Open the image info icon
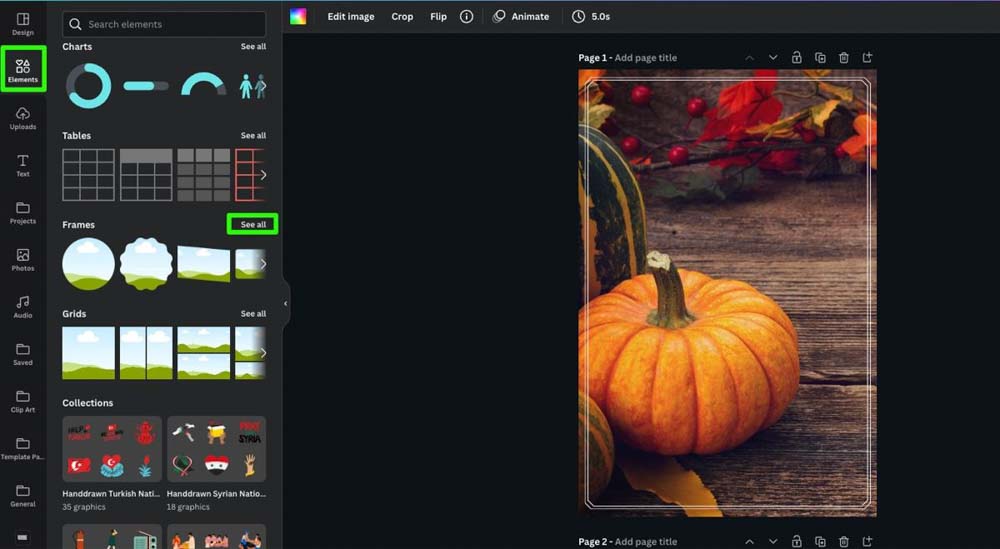Image resolution: width=1000 pixels, height=549 pixels. click(x=467, y=17)
